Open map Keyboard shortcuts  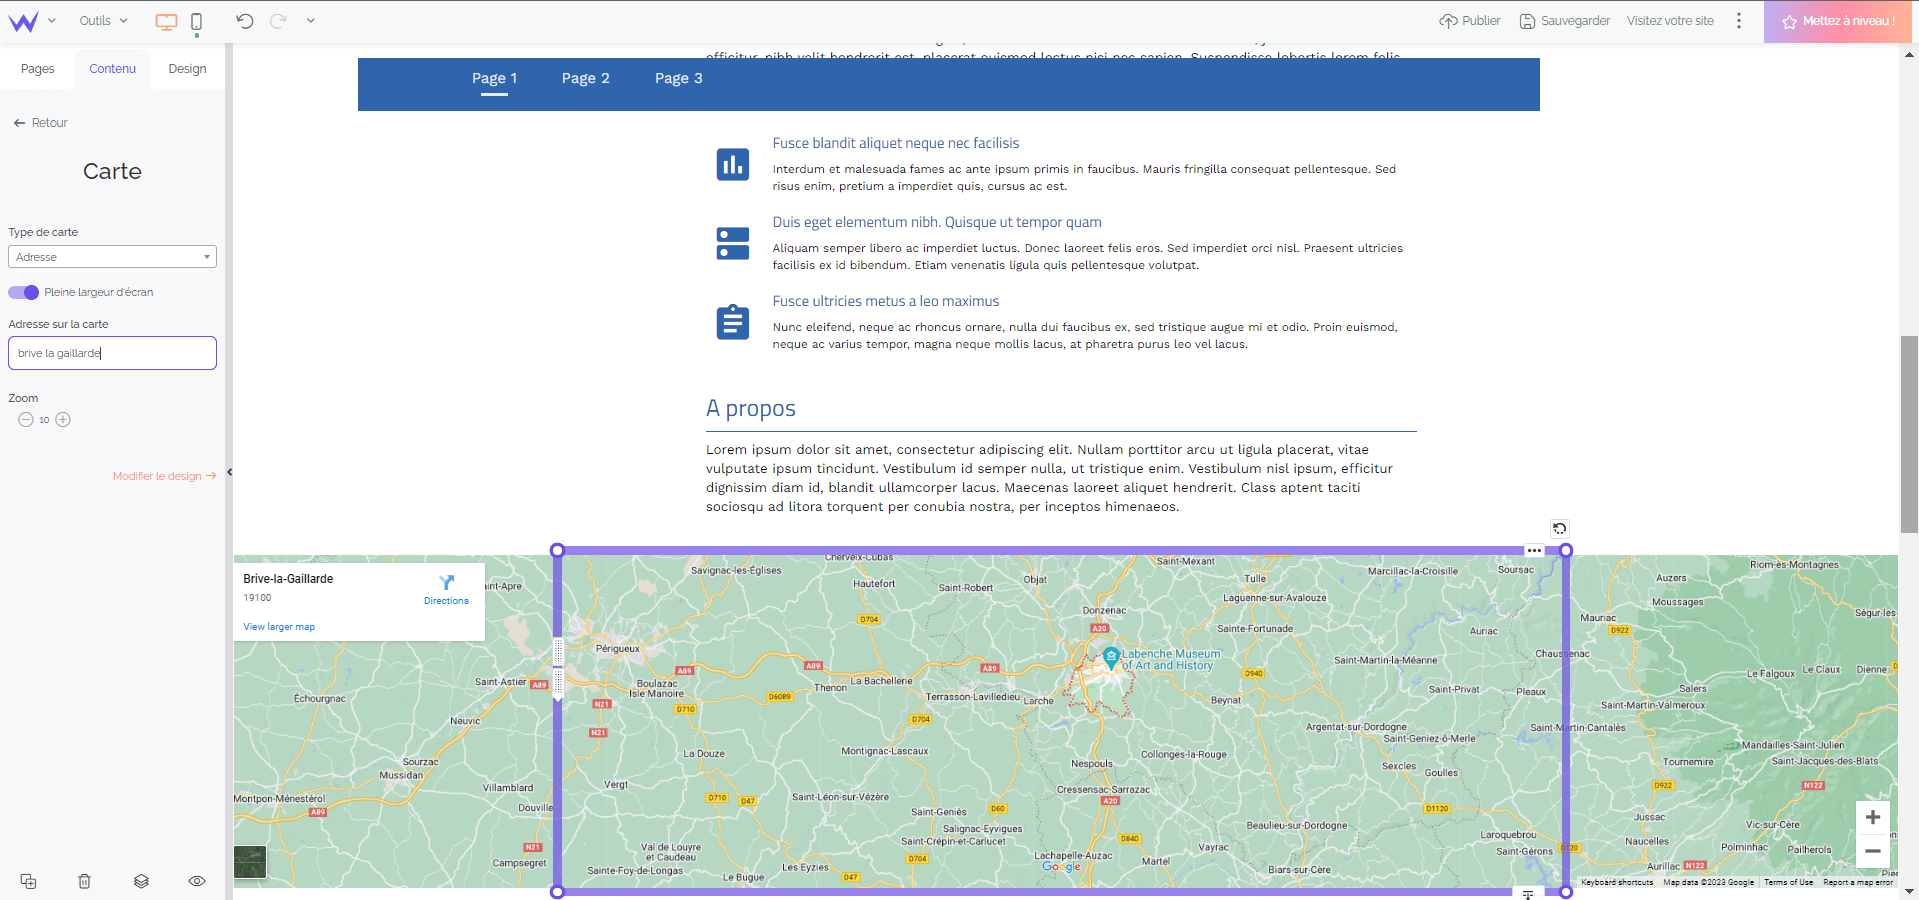point(1616,882)
